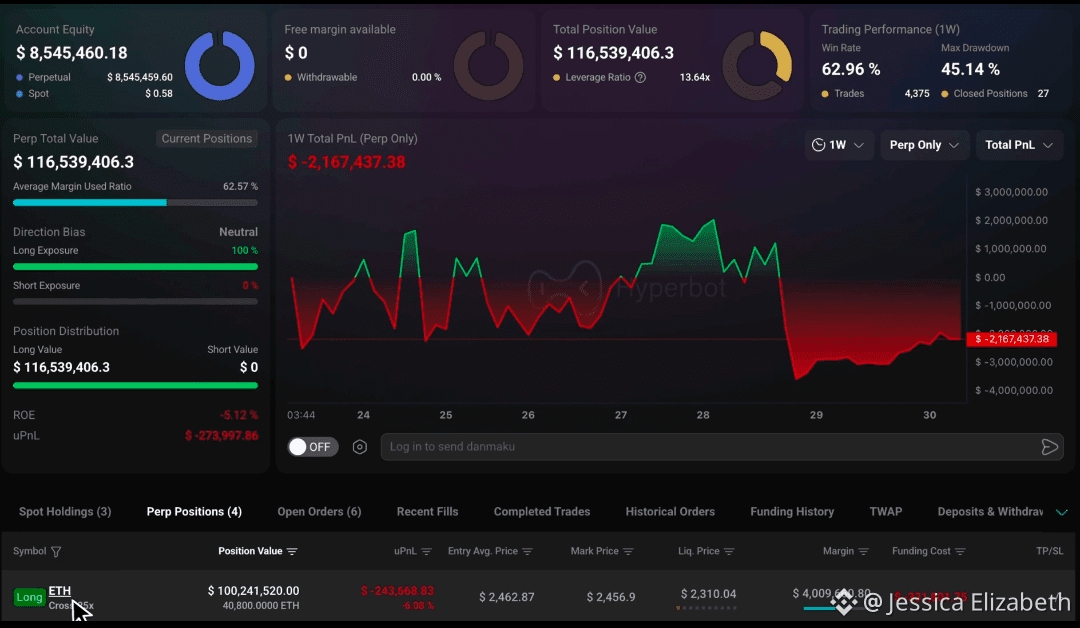This screenshot has width=1080, height=628.
Task: Open the Deposits & Withdrawals tab
Action: tap(990, 512)
